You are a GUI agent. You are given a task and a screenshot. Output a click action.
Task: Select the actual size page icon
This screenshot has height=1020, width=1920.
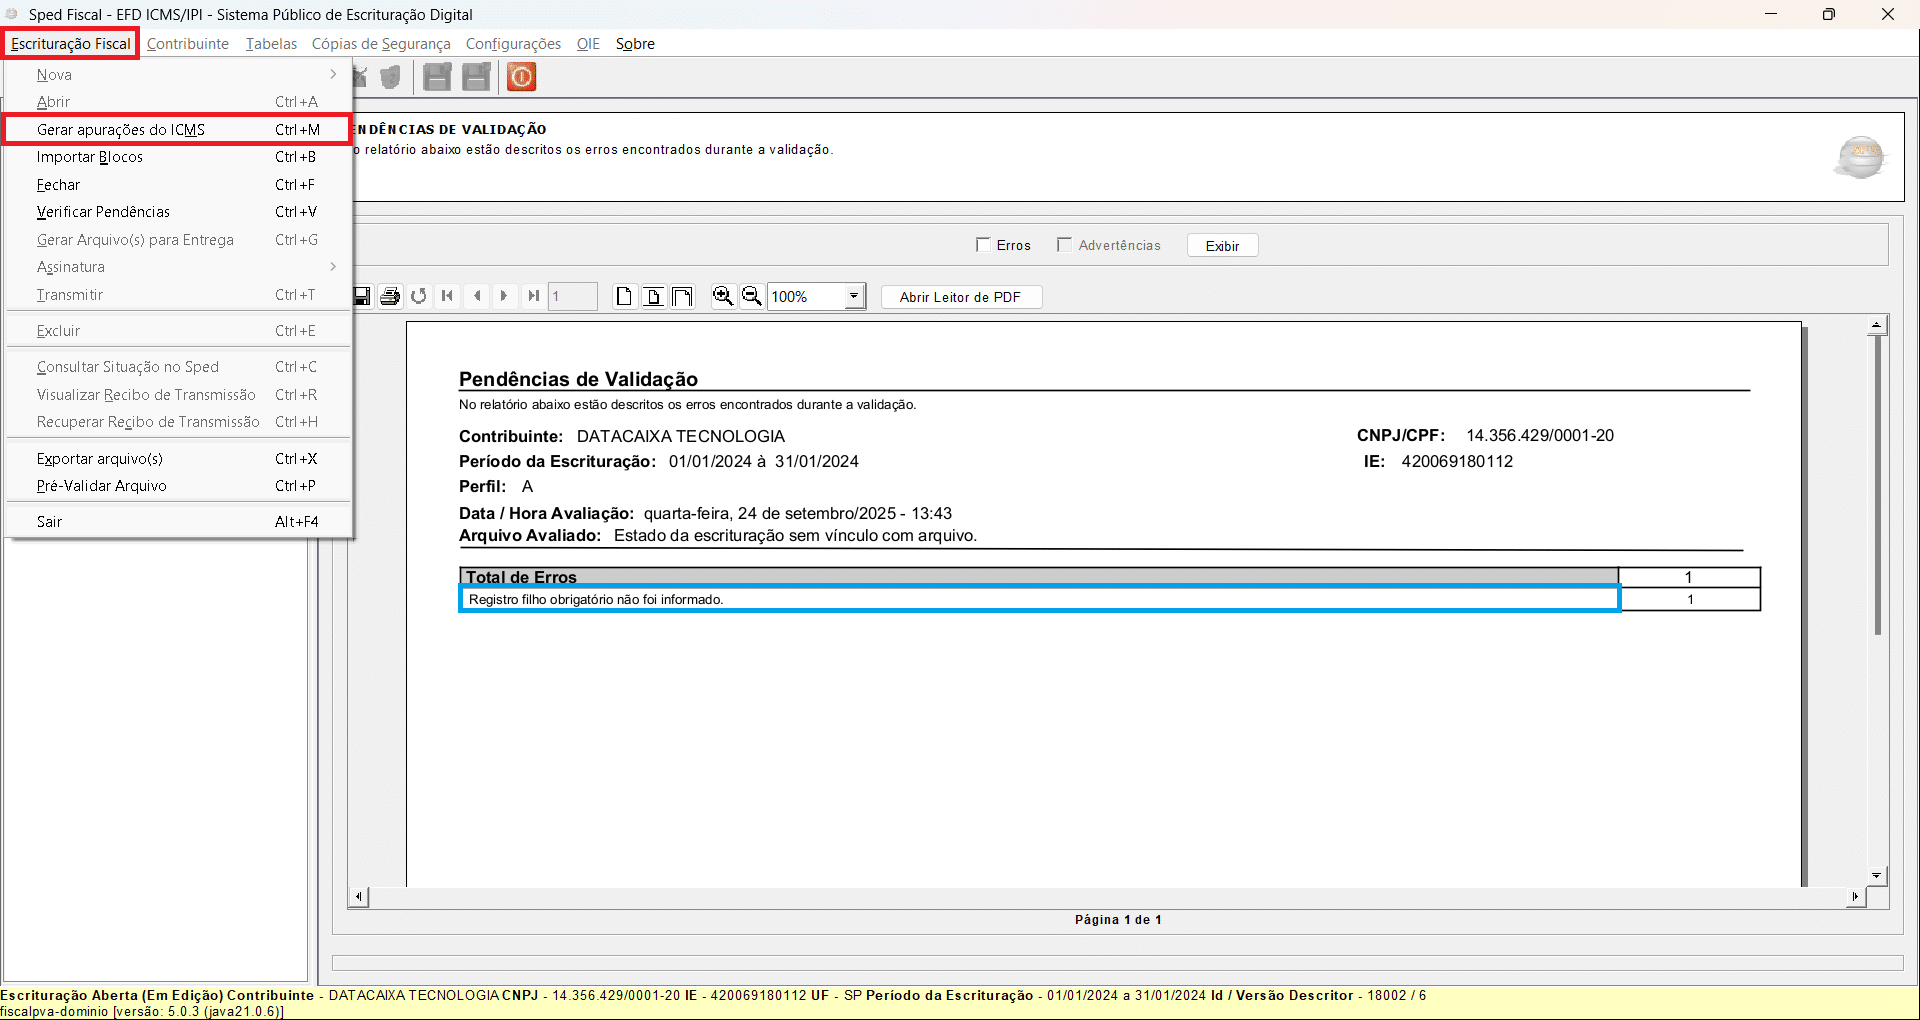point(624,296)
